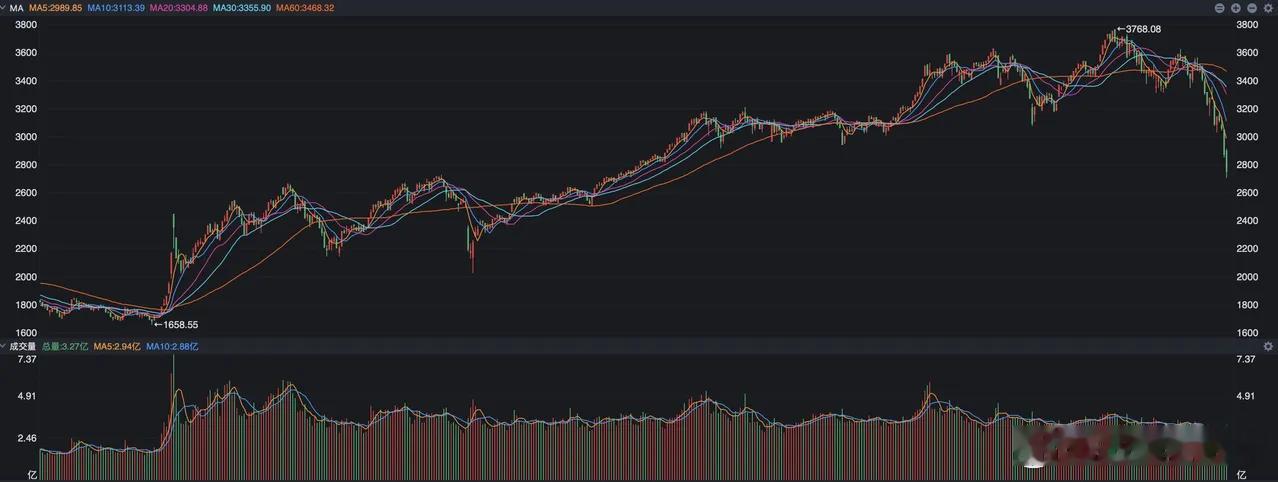Click the MA10:3113.39 legend value
Viewport: 1278px width, 482px height.
point(116,8)
